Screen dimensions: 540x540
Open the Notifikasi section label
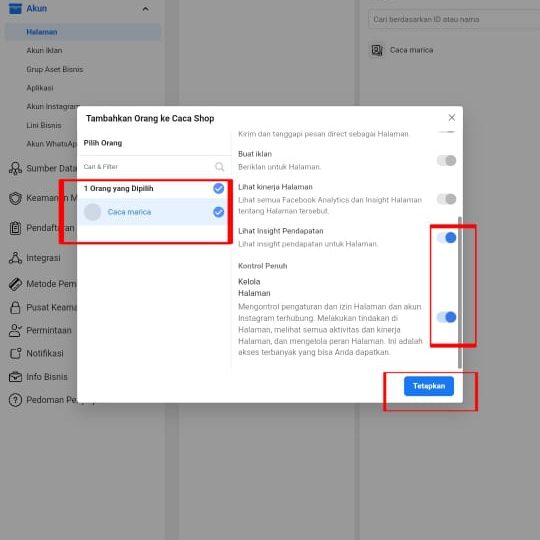pos(45,353)
